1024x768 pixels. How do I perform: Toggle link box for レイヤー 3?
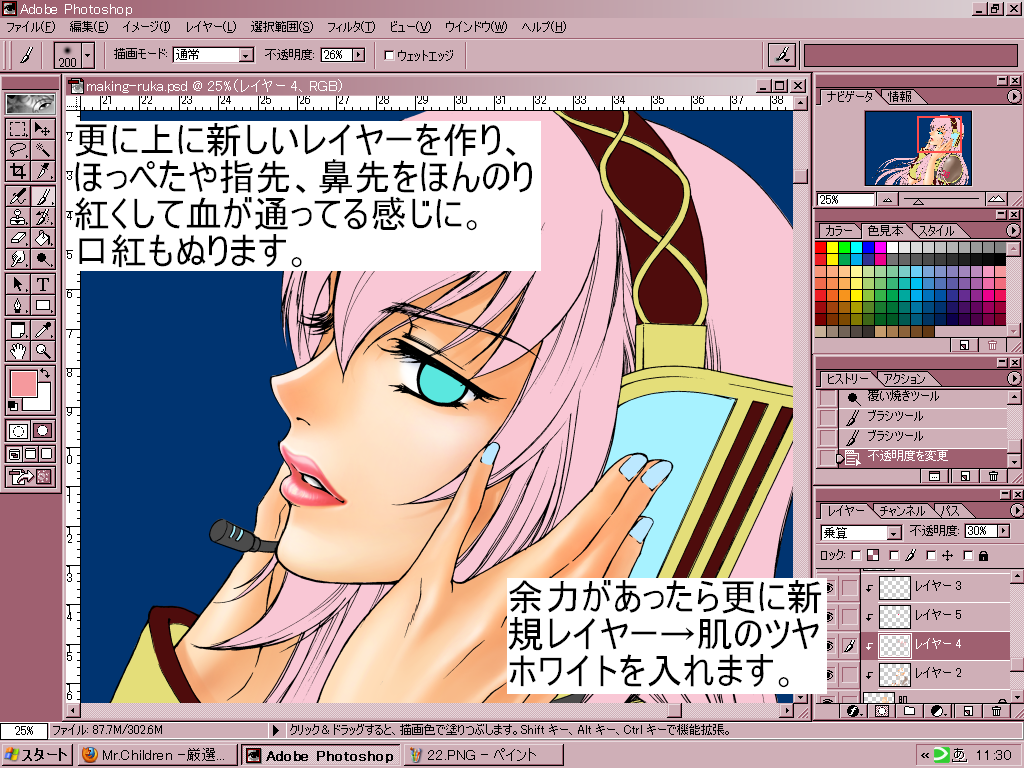point(849,587)
